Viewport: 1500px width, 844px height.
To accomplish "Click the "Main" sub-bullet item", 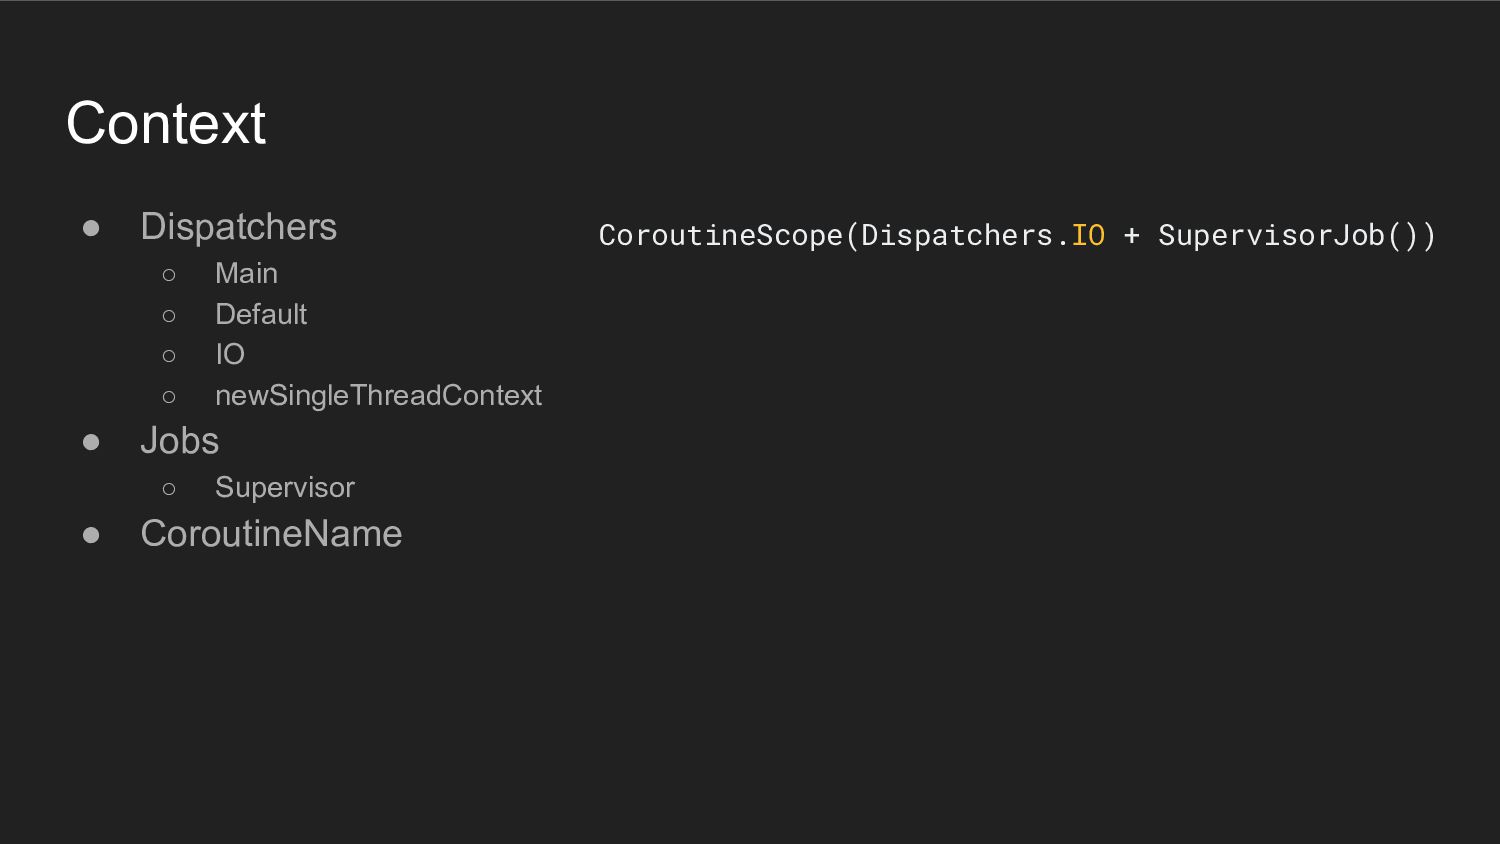I will 246,273.
